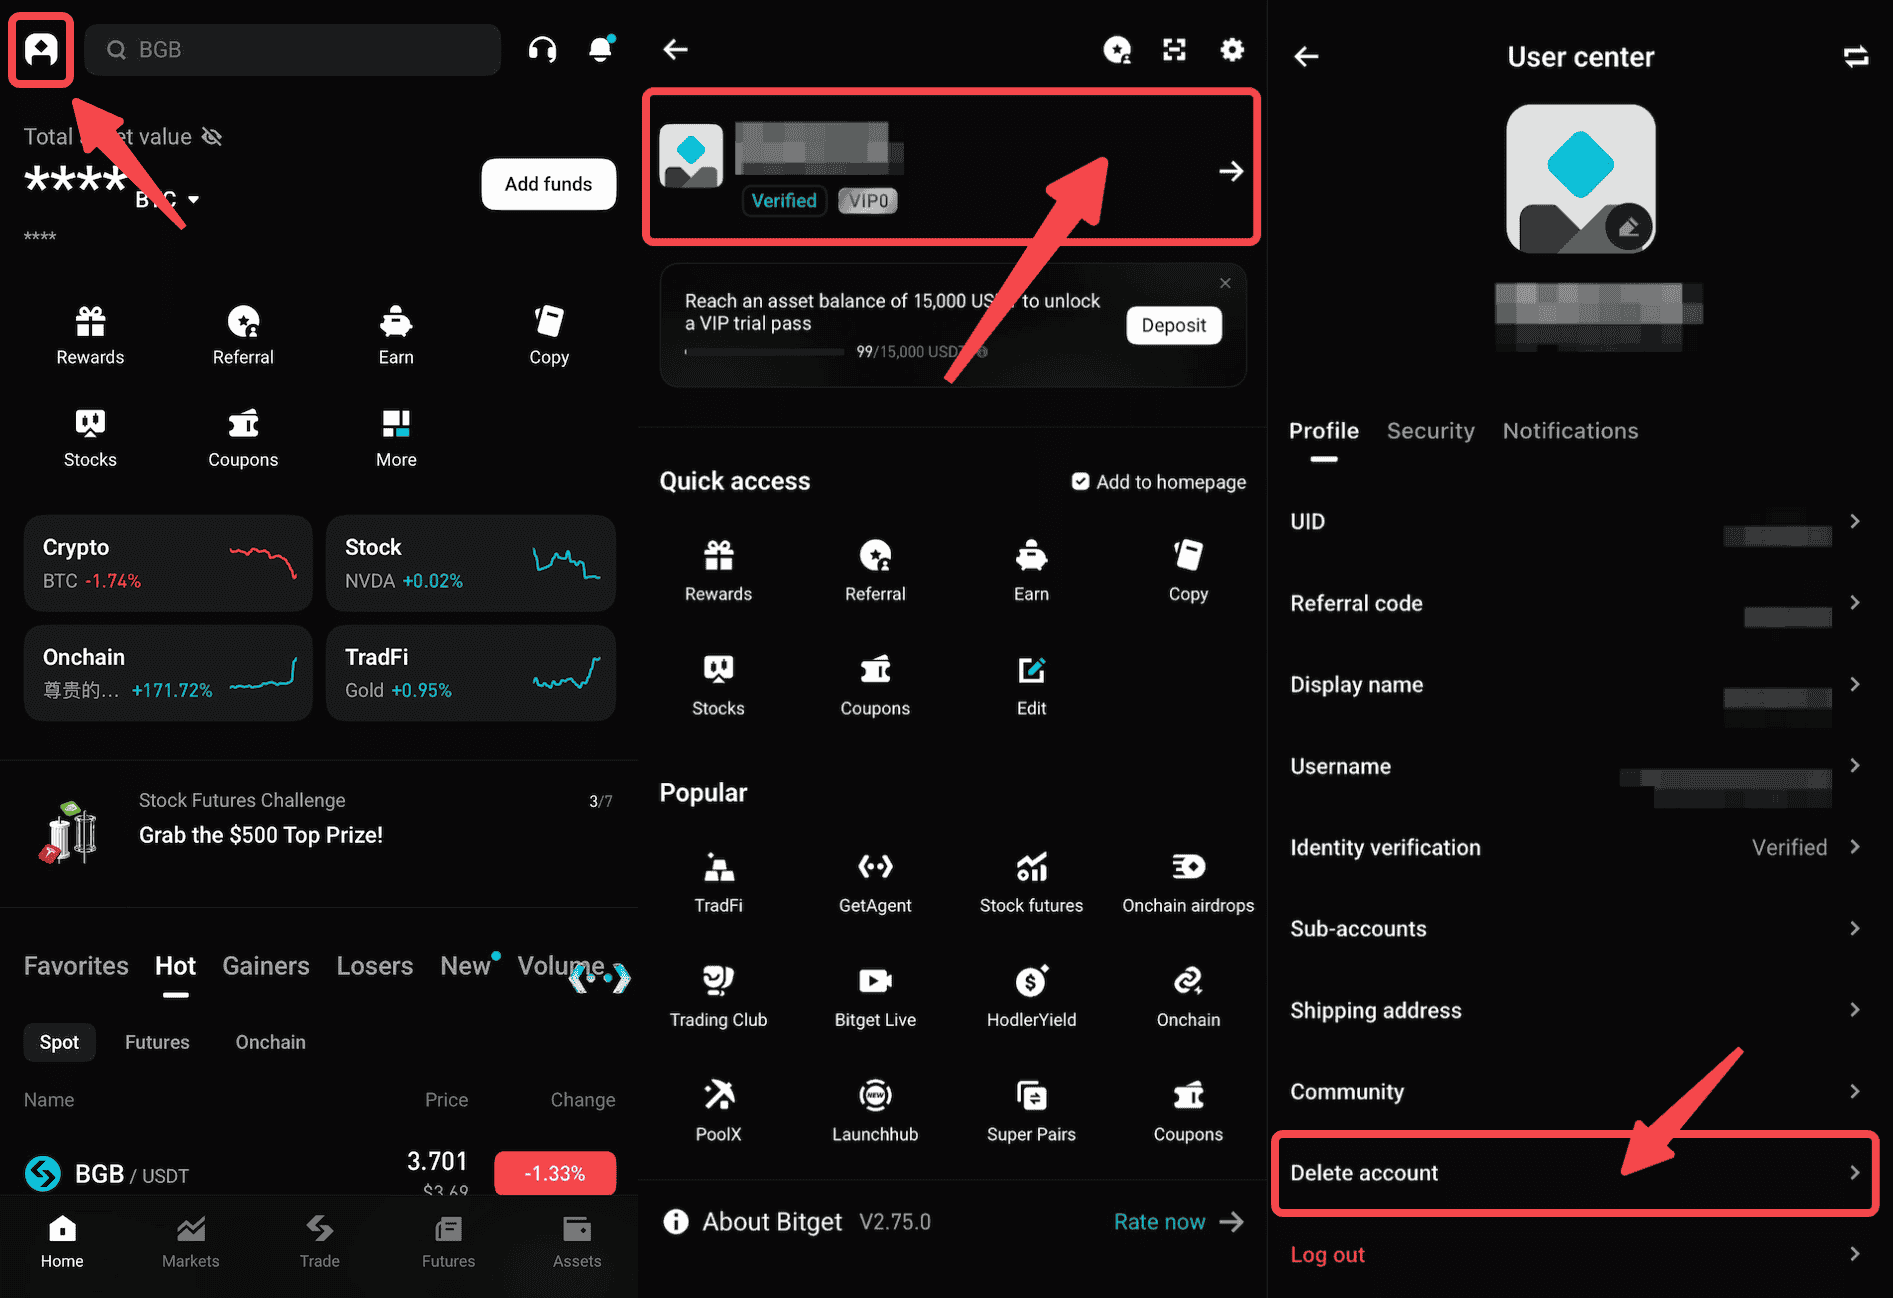Tap the VIP trial pass progress bar
This screenshot has height=1298, width=1893.
764,352
